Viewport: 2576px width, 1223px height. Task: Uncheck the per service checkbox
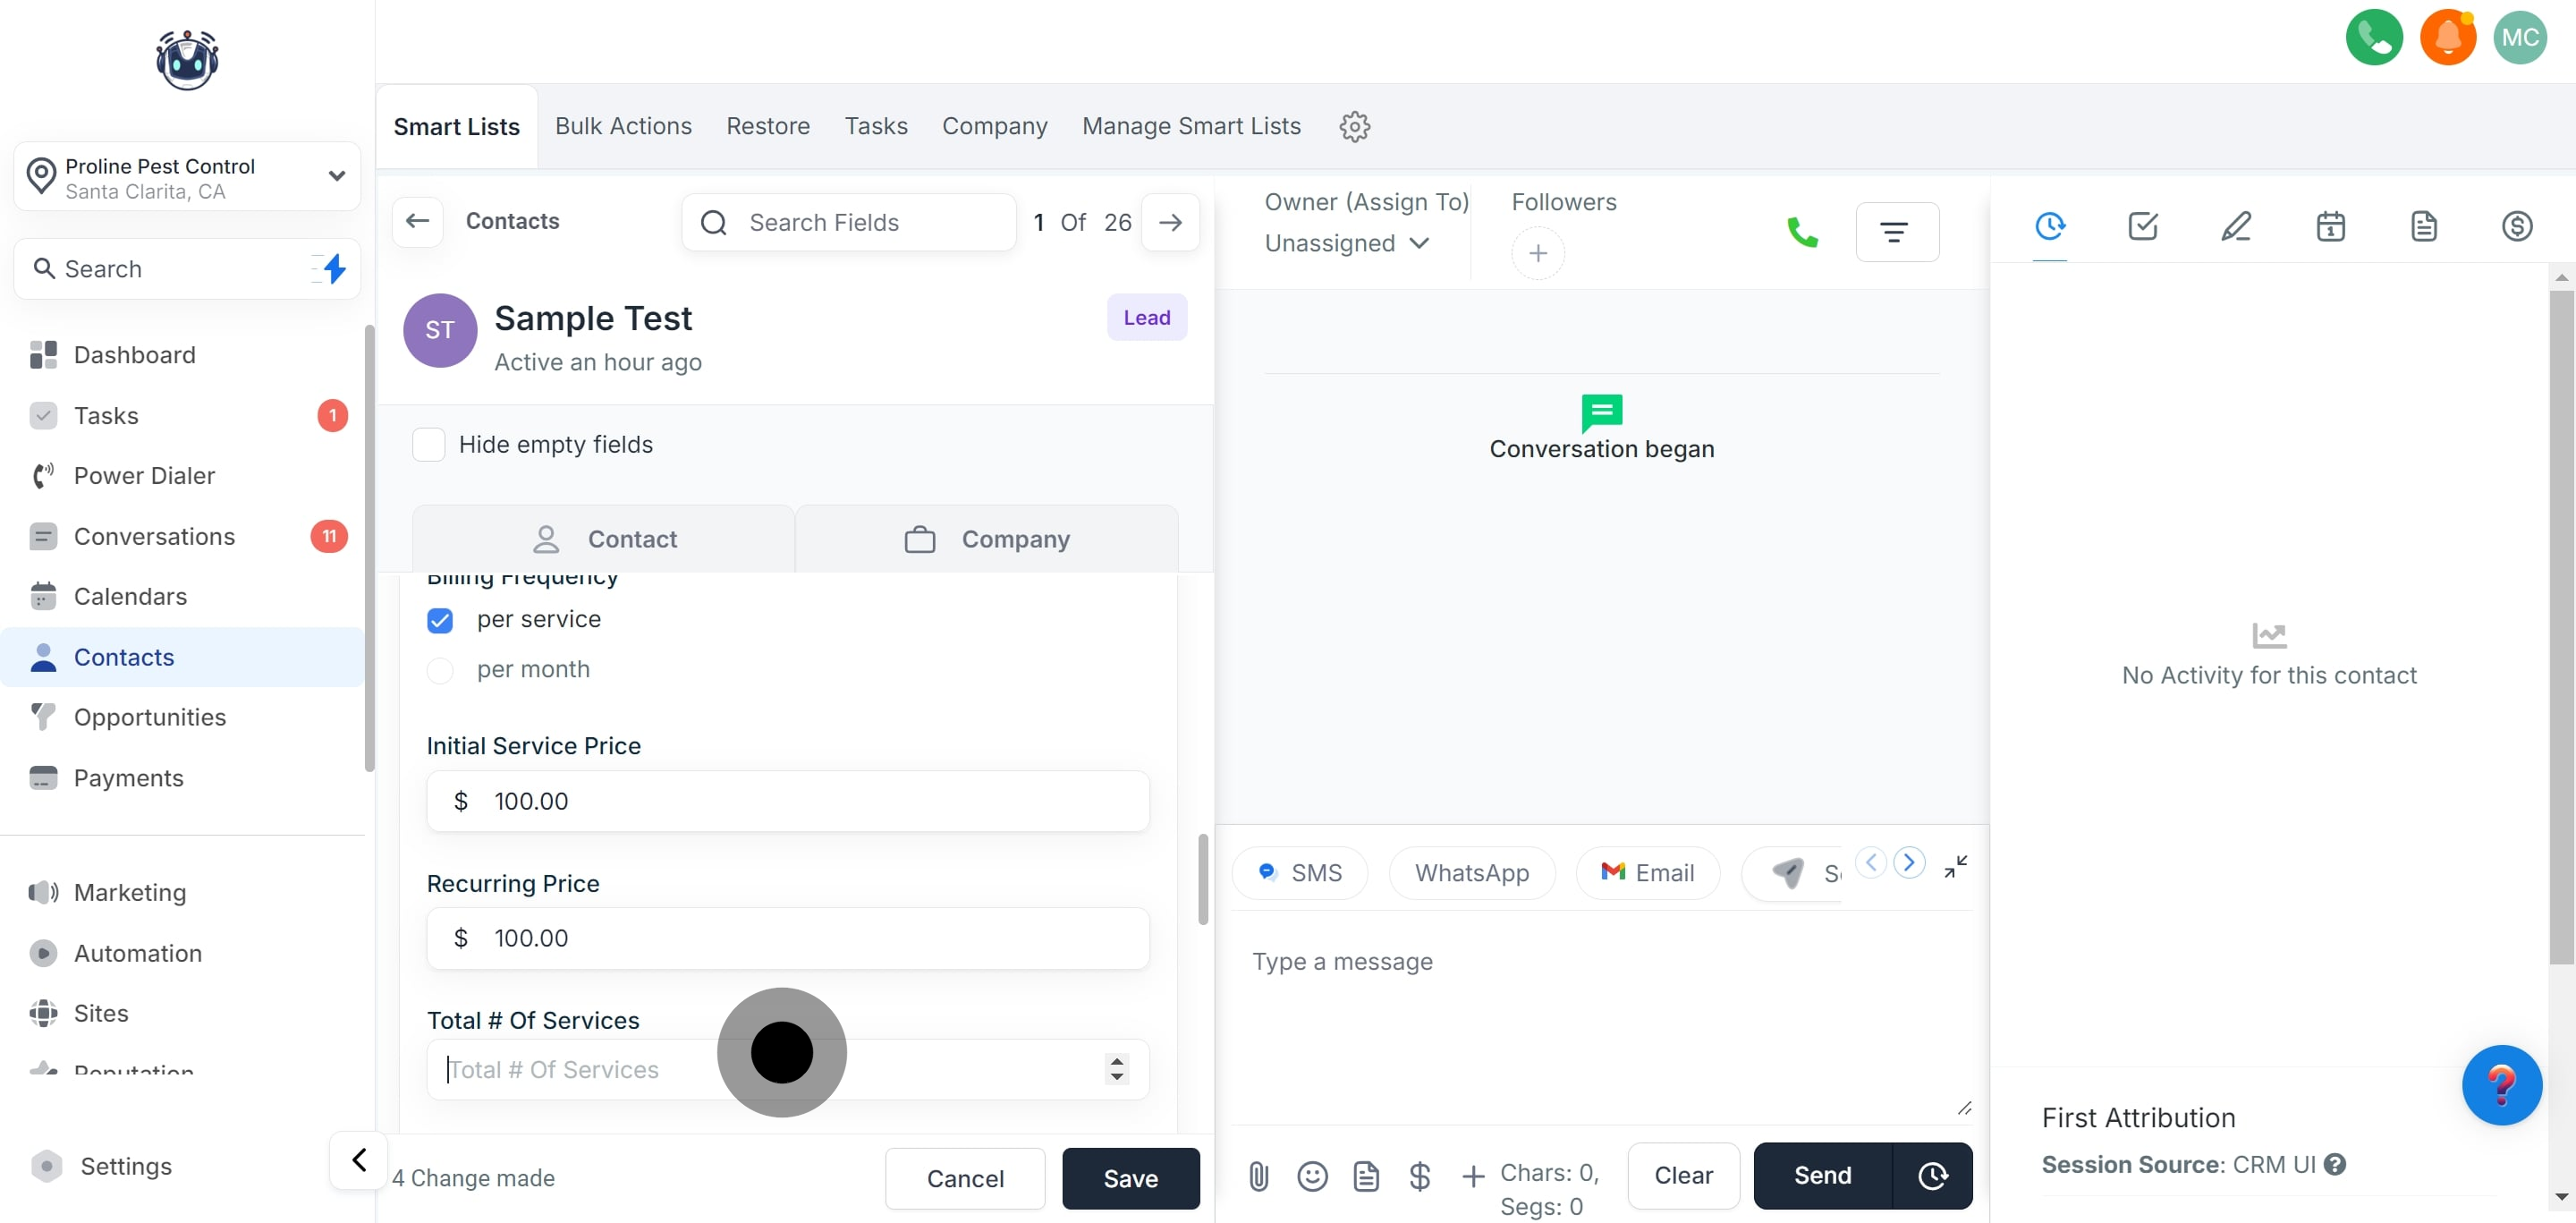pos(440,620)
